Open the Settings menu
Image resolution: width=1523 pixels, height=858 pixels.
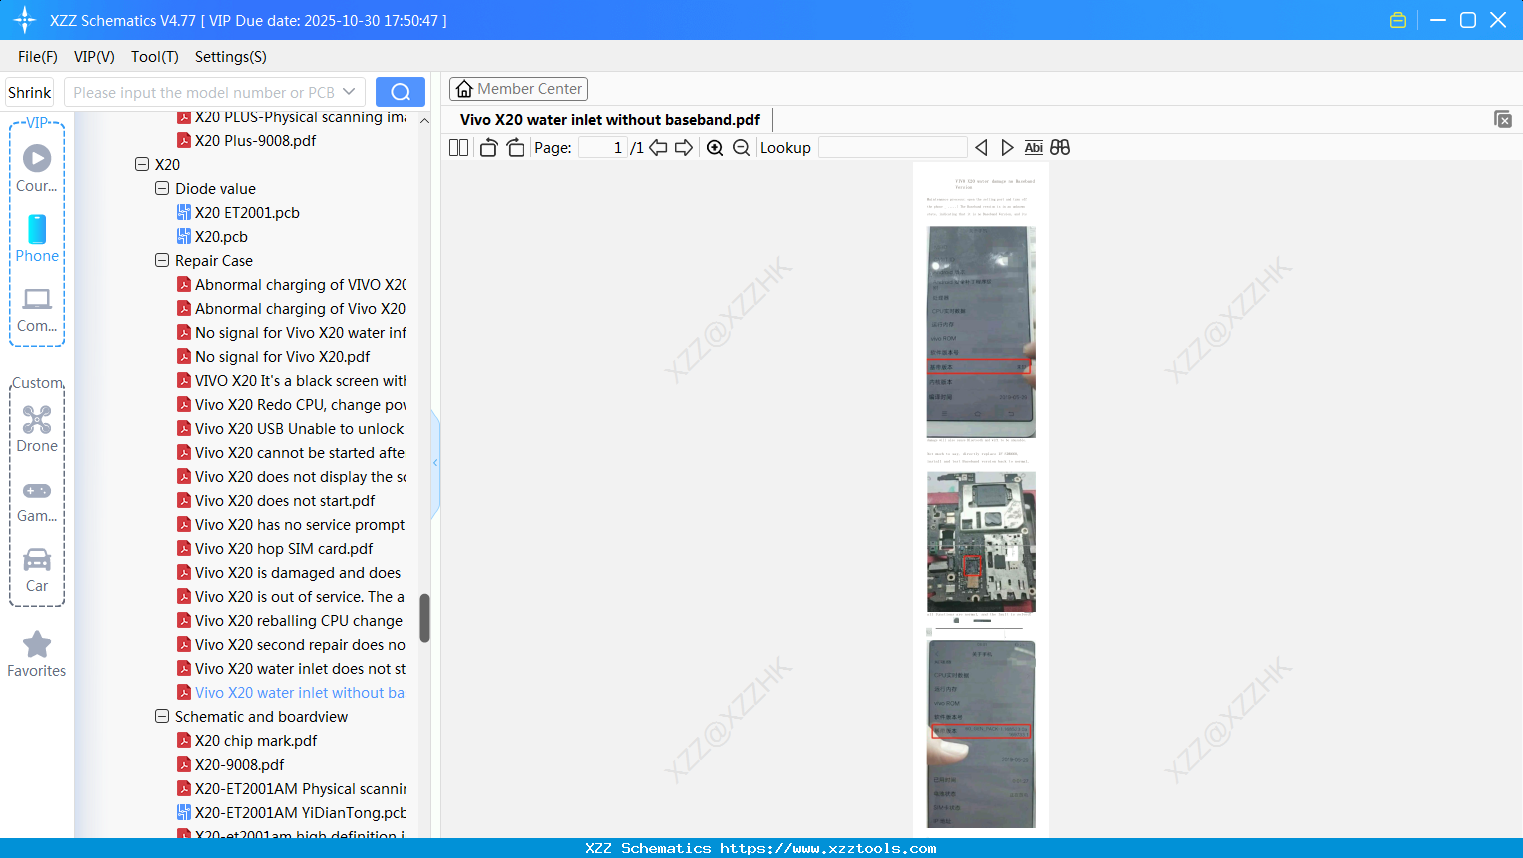pos(231,57)
